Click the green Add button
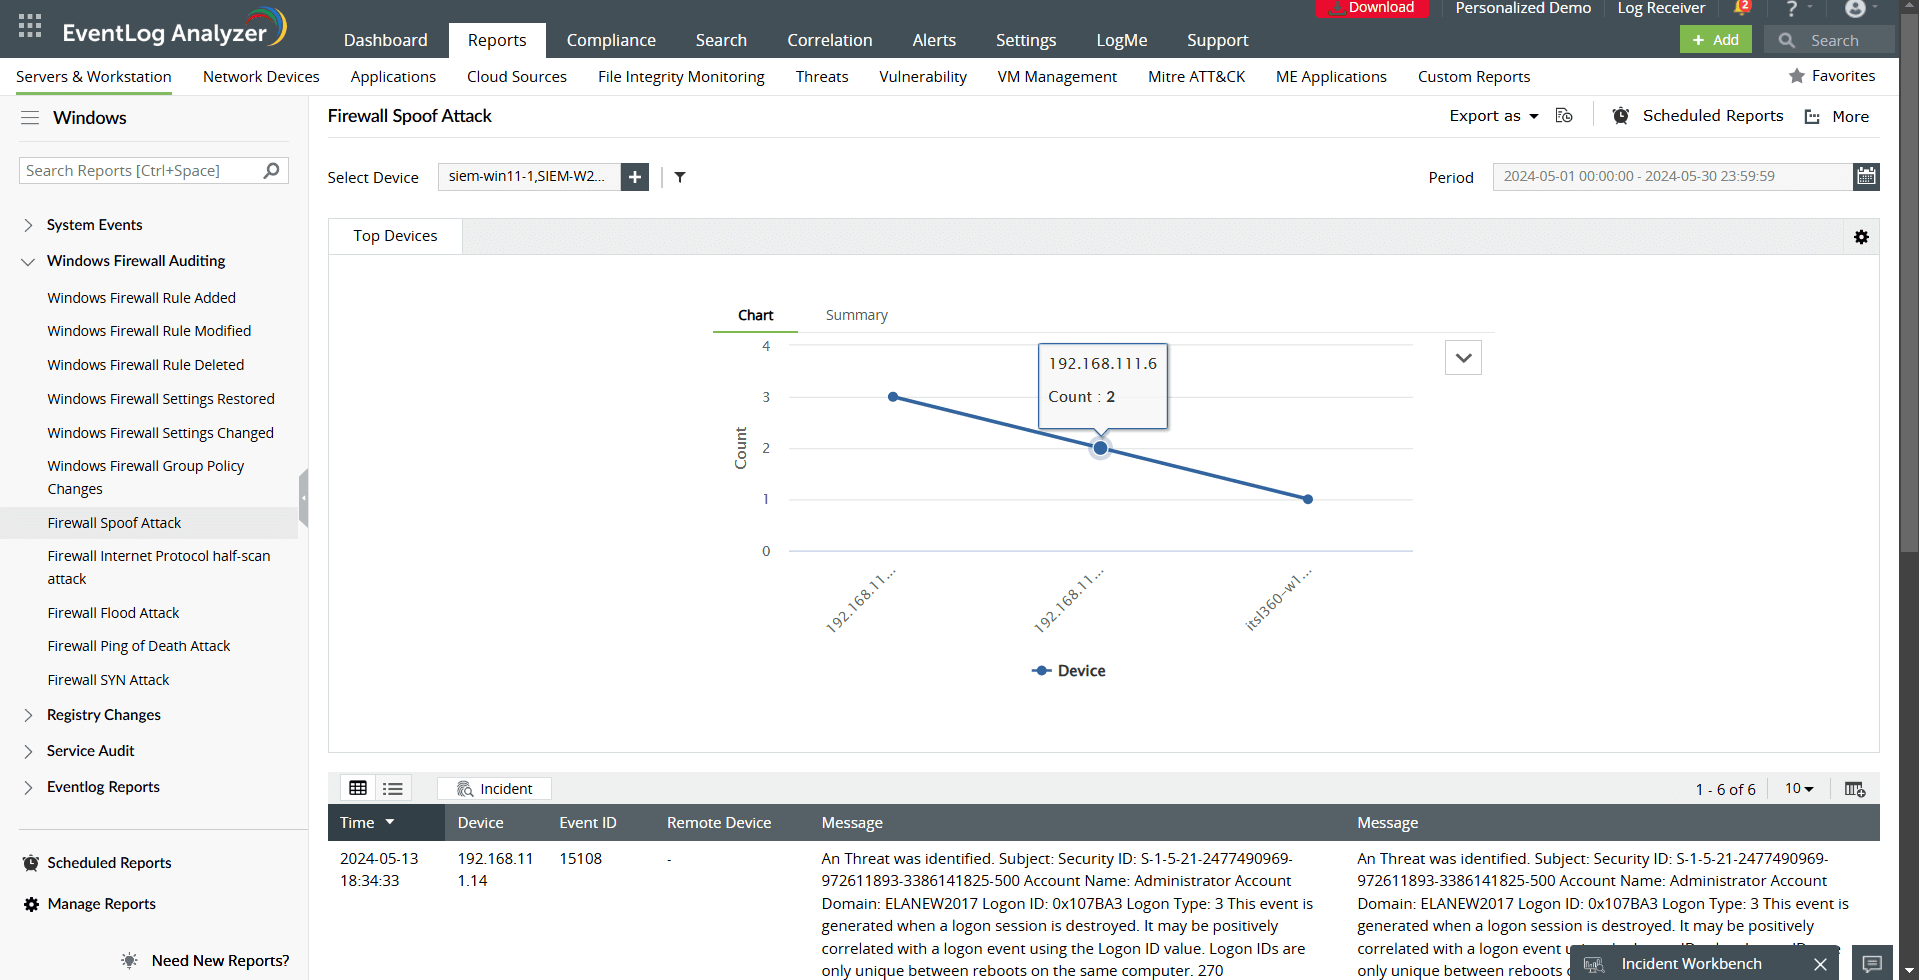The width and height of the screenshot is (1919, 980). (1715, 39)
